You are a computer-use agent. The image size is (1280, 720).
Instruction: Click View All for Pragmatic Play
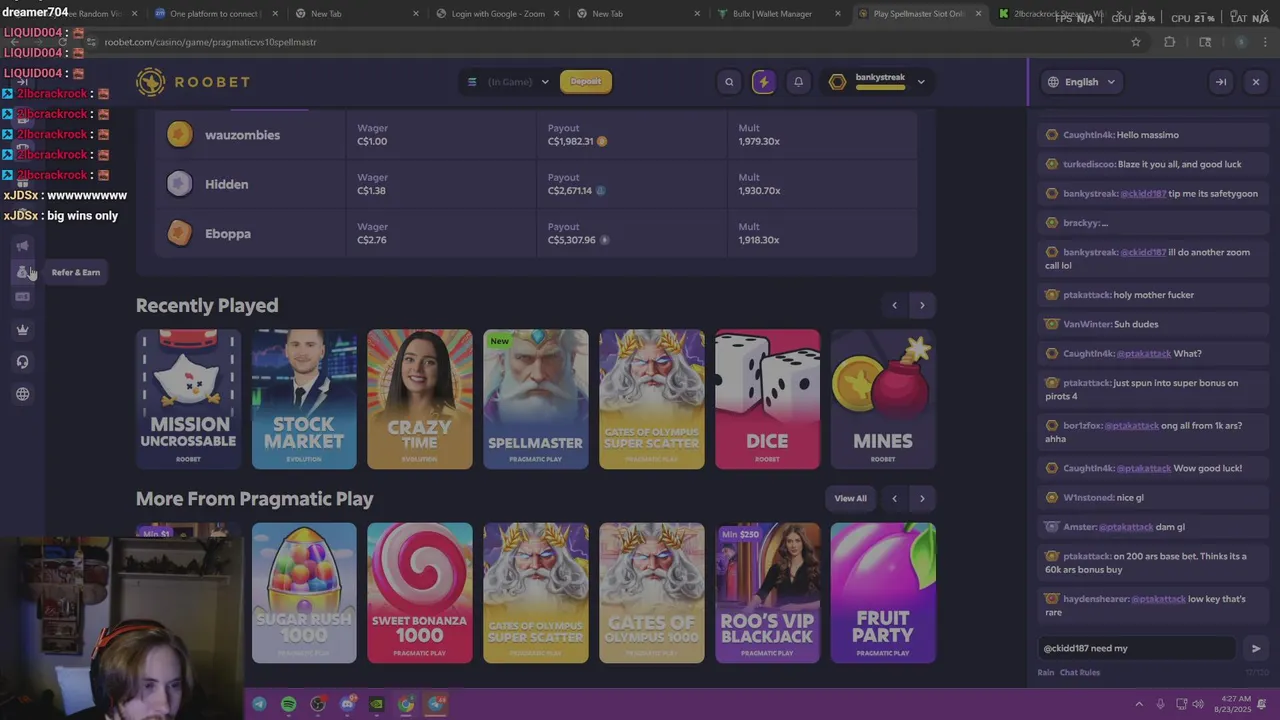coord(851,498)
